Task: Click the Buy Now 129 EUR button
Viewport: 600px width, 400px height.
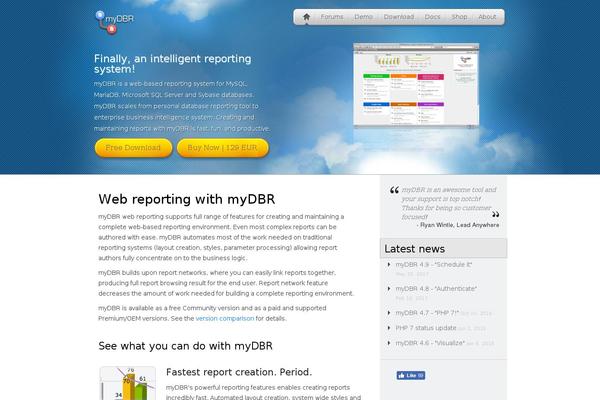Action: pyautogui.click(x=222, y=148)
